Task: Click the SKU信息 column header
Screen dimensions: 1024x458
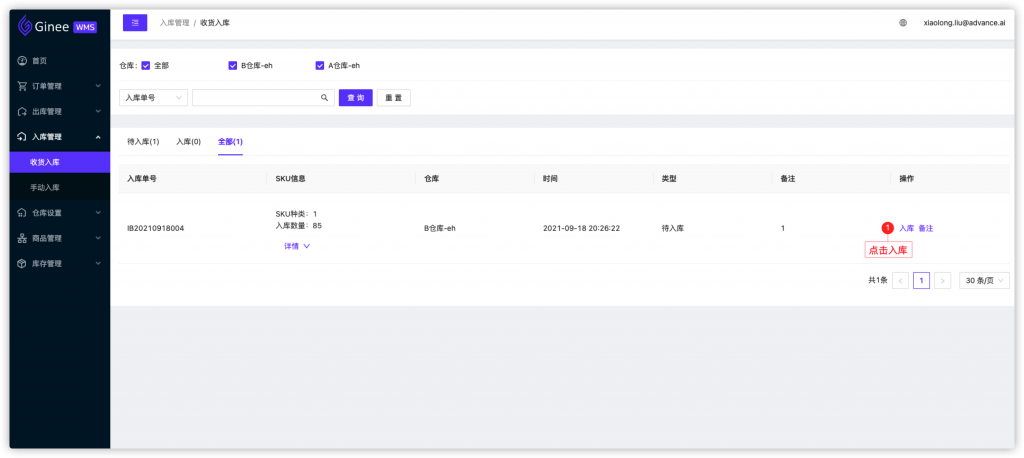Action: pos(291,178)
